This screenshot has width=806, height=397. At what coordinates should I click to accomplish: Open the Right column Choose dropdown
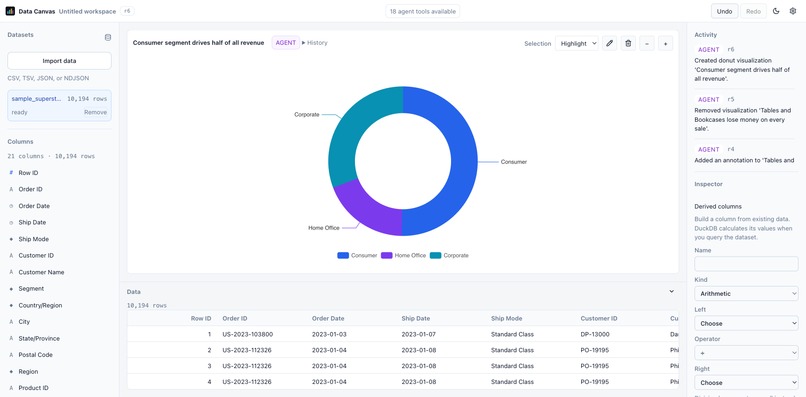tap(746, 383)
